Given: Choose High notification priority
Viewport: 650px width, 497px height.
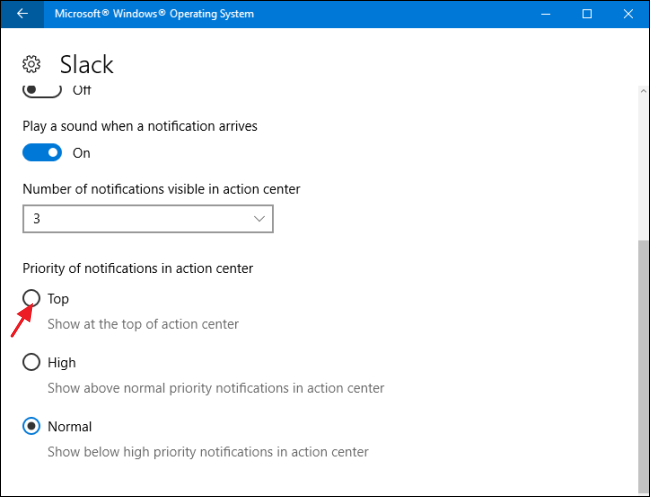Looking at the screenshot, I should tap(32, 363).
